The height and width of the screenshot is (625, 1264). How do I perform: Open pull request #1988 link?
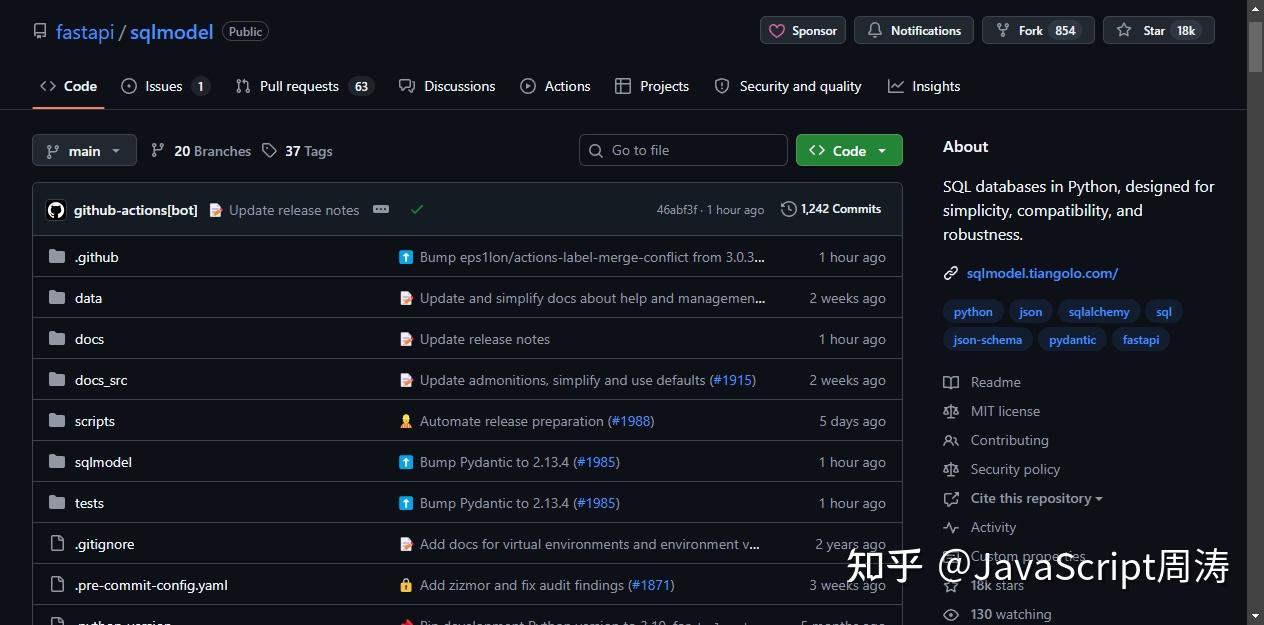(x=631, y=421)
